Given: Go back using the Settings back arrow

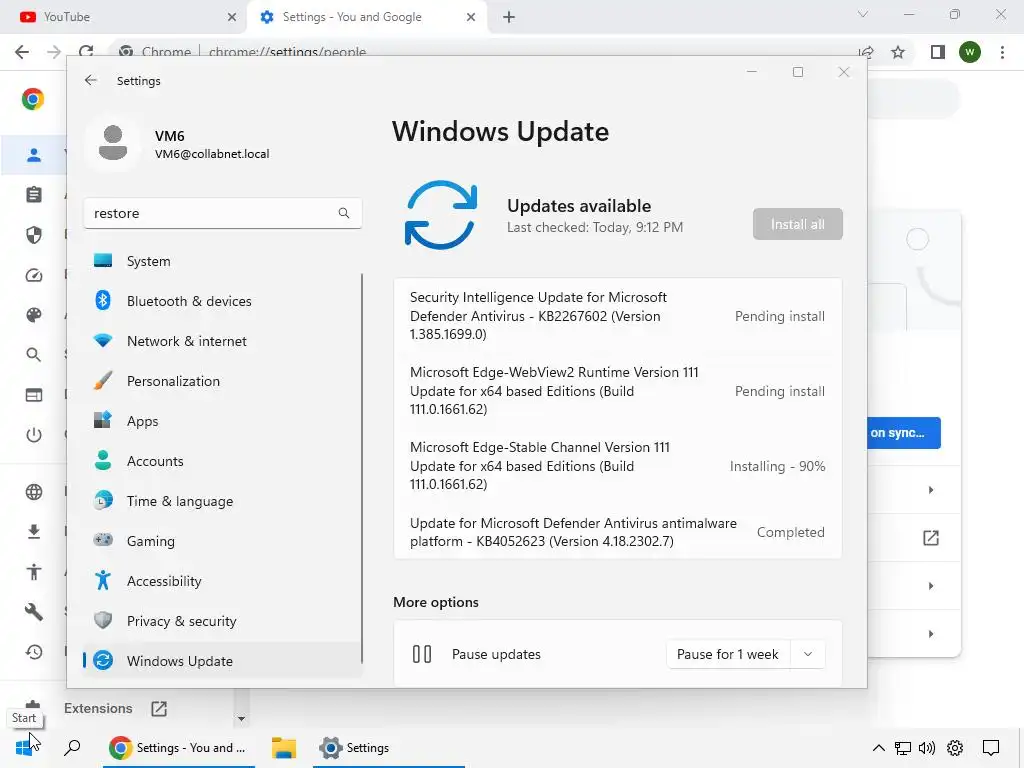Looking at the screenshot, I should pyautogui.click(x=91, y=80).
